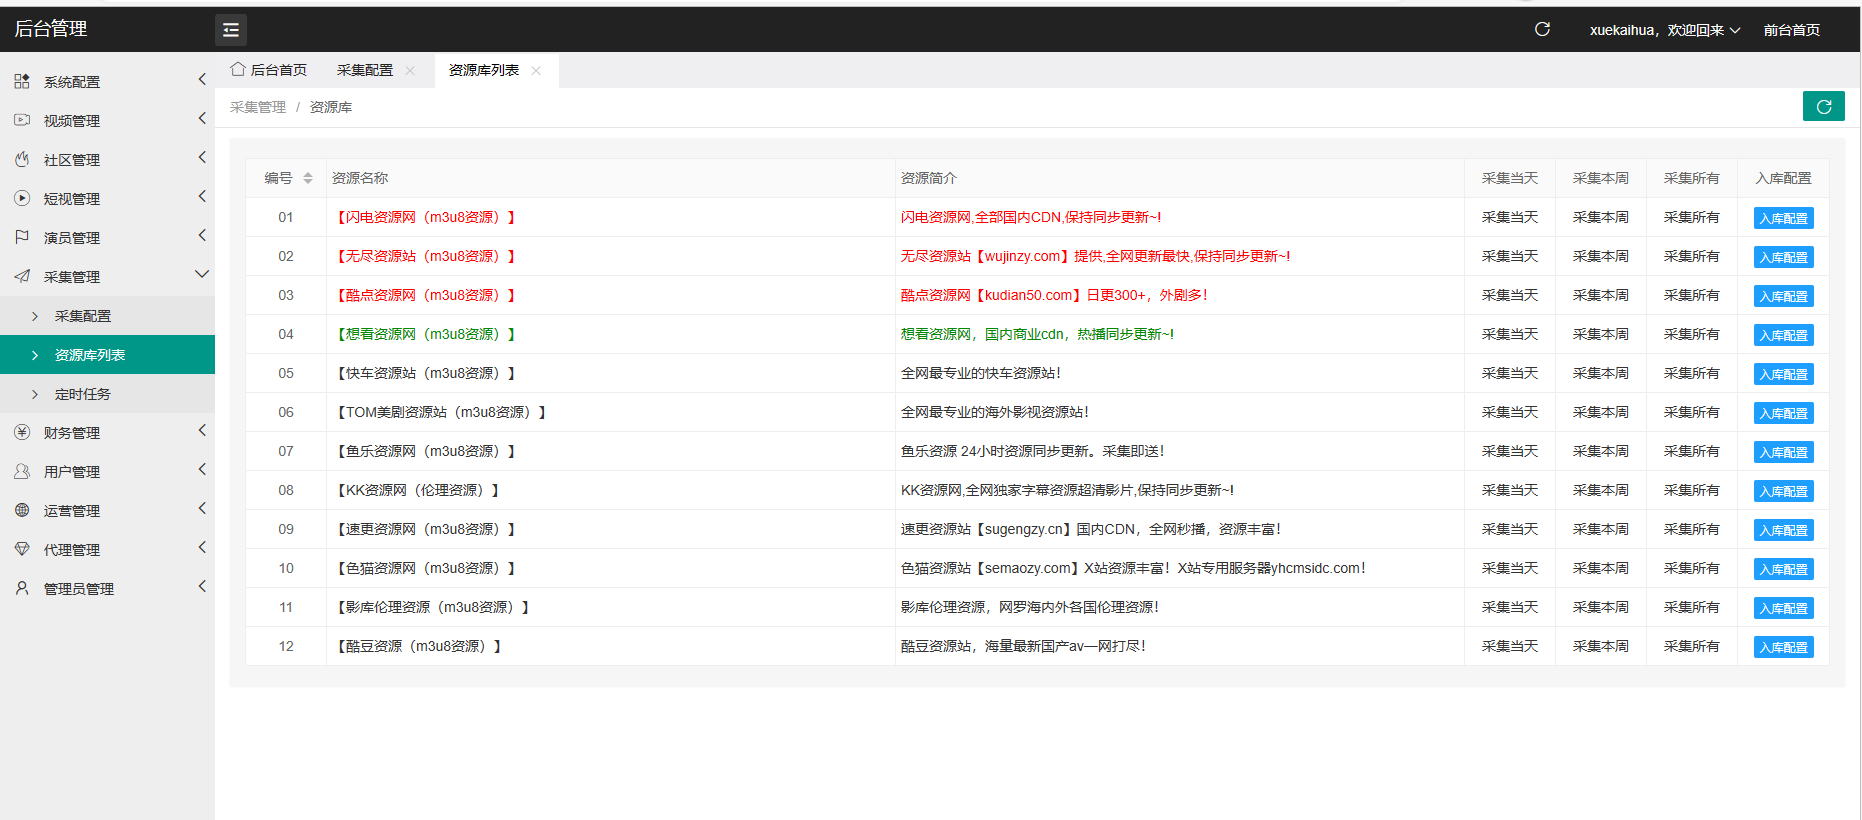Click the 视频管理 sidebar icon
This screenshot has height=820, width=1862.
click(22, 120)
